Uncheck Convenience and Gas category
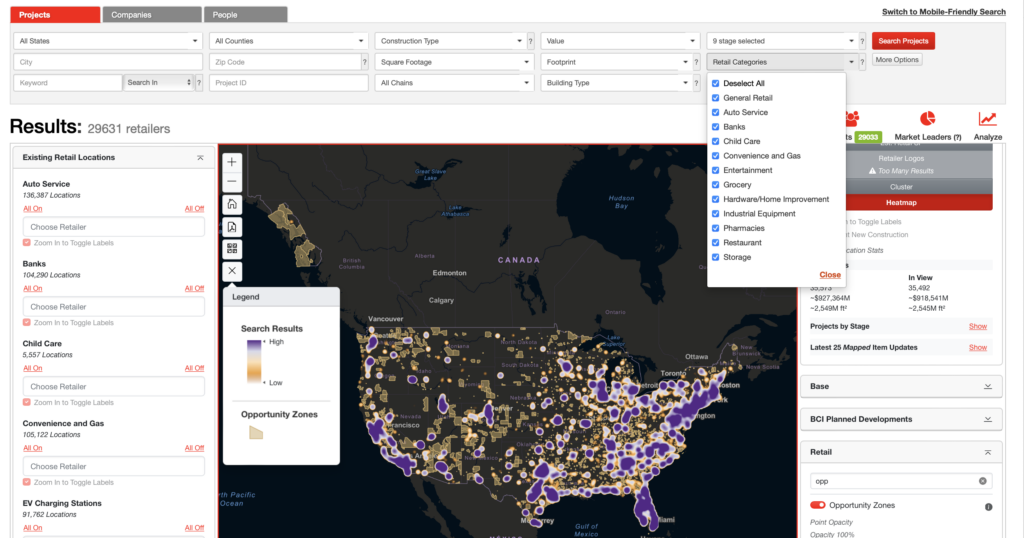1024x538 pixels. pos(716,156)
